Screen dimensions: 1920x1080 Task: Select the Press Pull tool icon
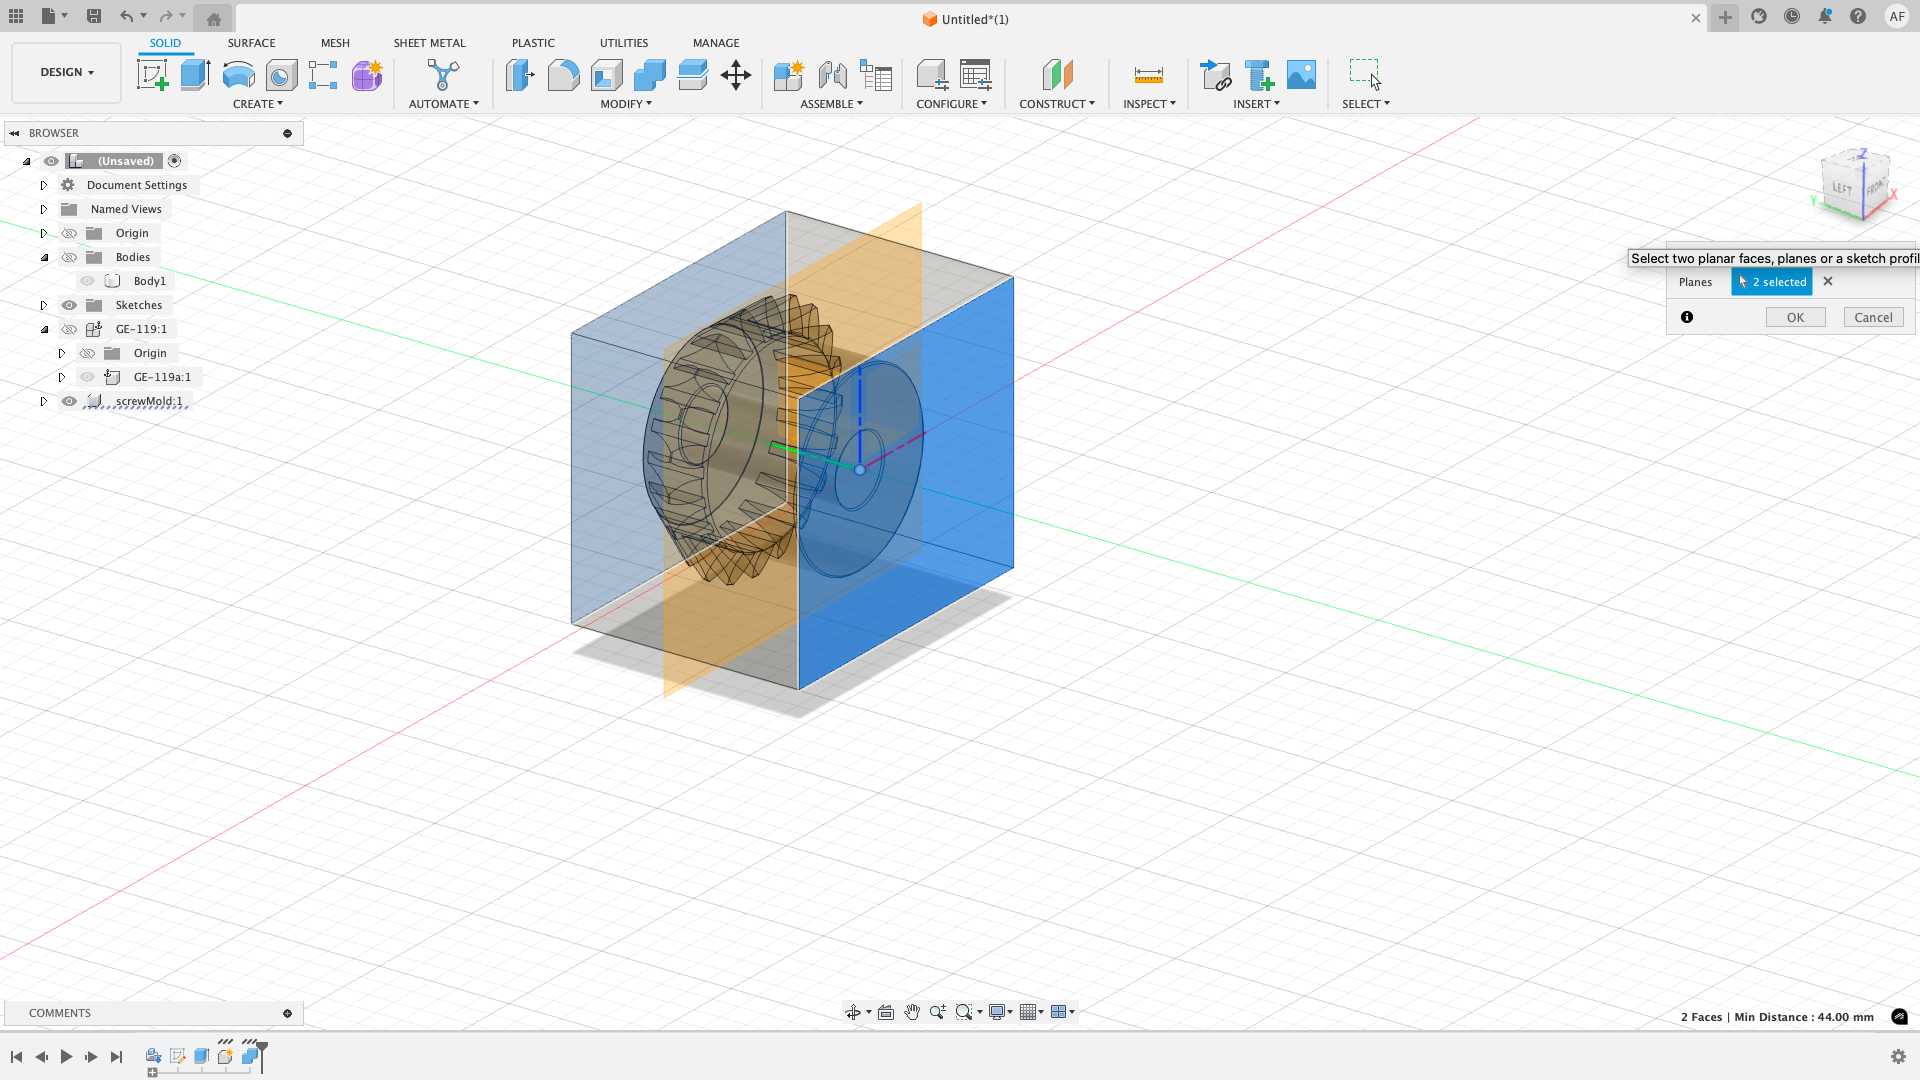[520, 75]
